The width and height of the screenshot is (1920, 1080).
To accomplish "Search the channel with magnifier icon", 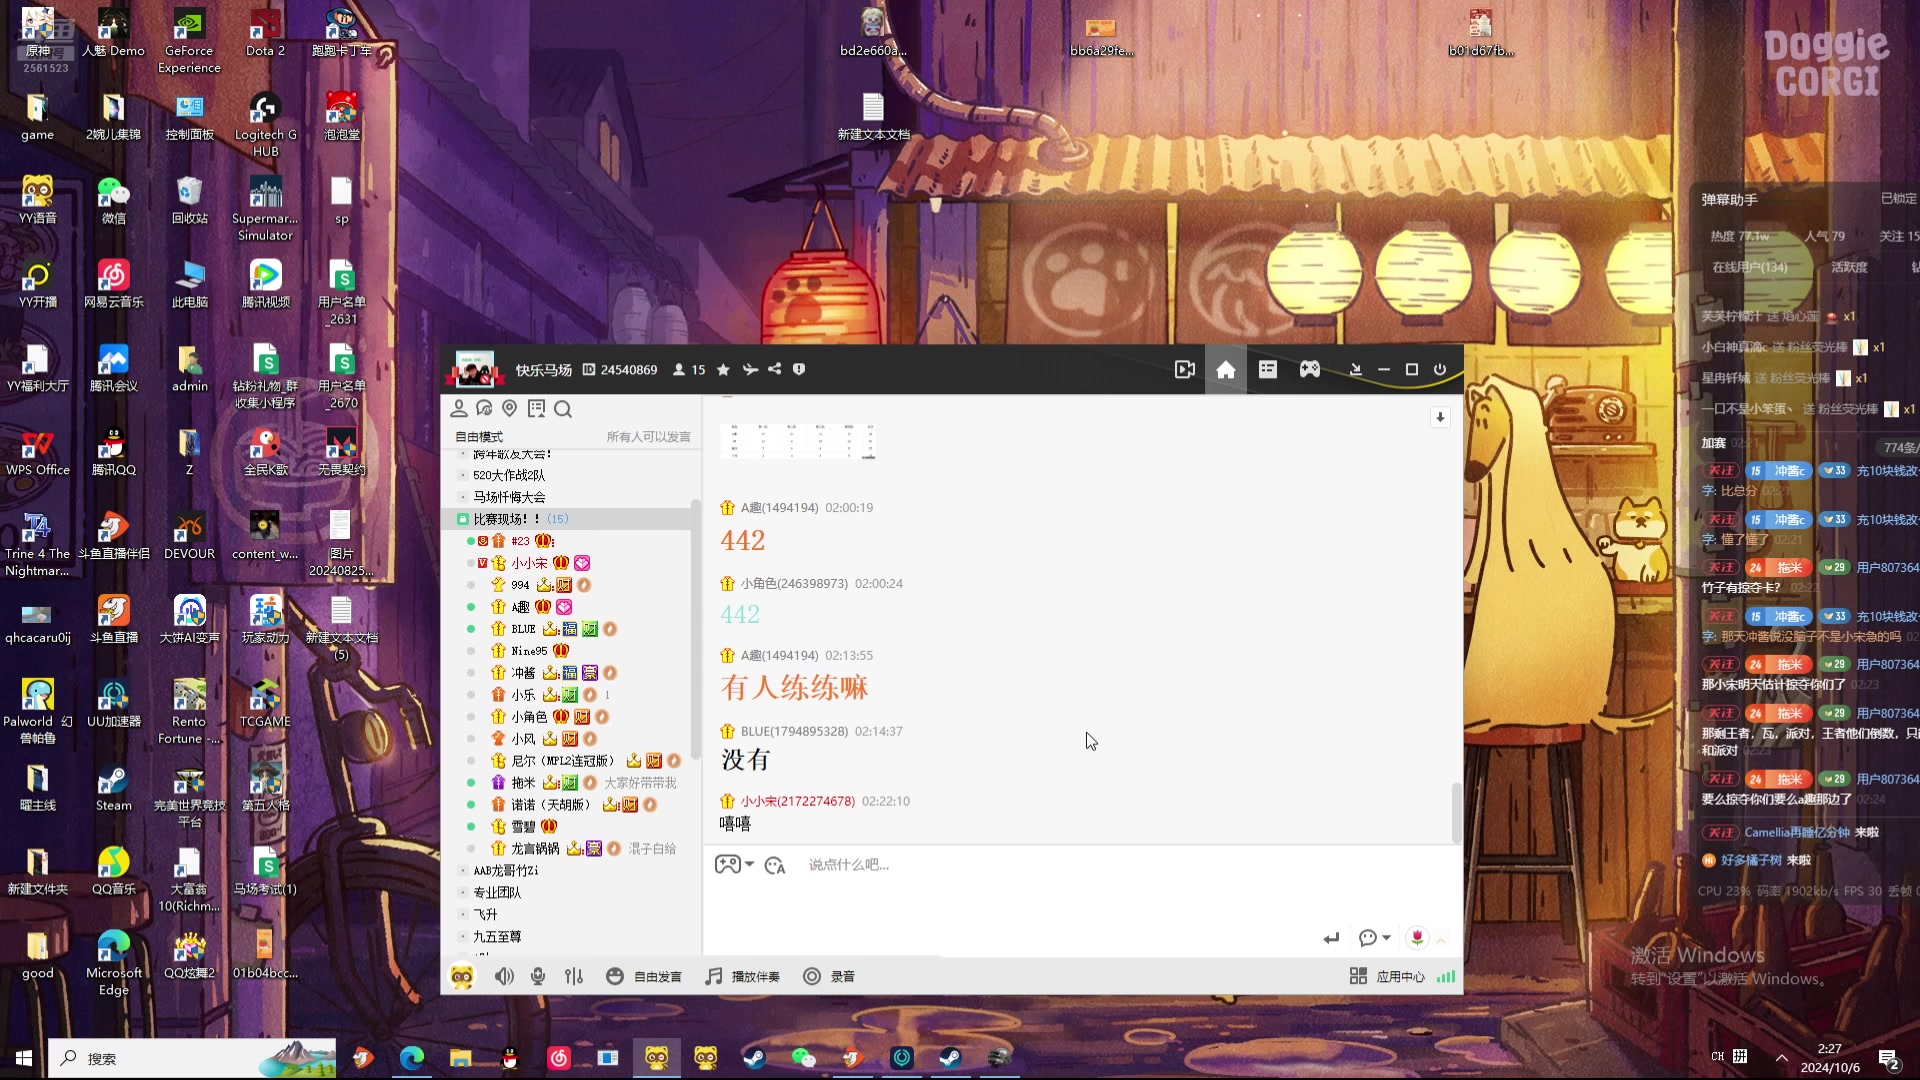I will click(563, 409).
